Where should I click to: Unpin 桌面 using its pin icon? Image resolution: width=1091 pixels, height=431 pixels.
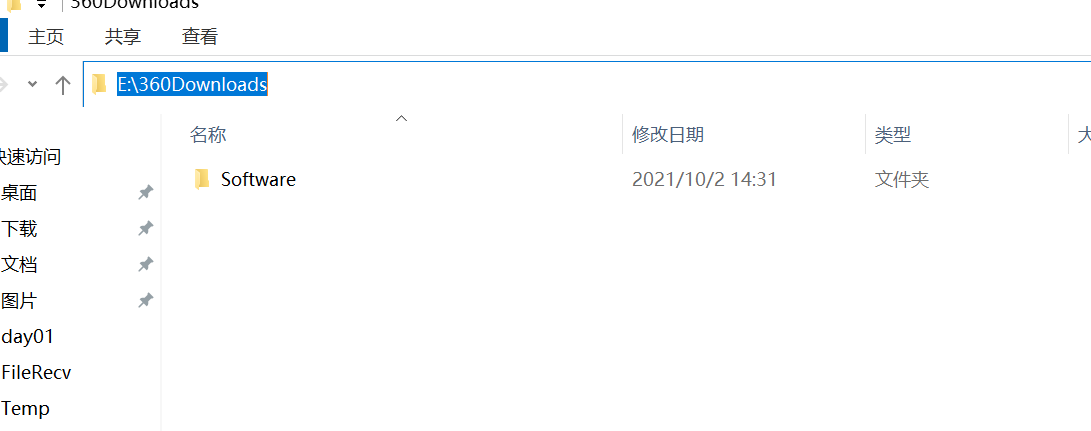[145, 192]
